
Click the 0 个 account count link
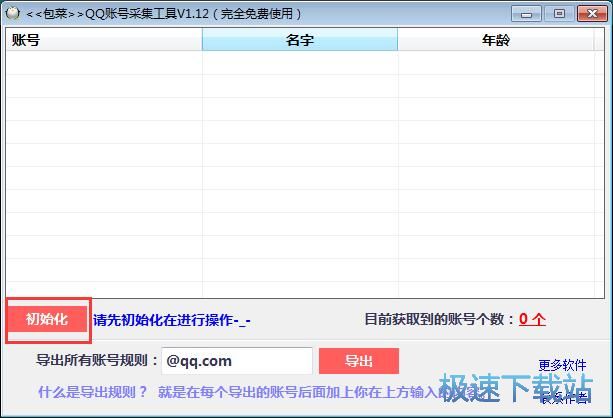coord(532,319)
